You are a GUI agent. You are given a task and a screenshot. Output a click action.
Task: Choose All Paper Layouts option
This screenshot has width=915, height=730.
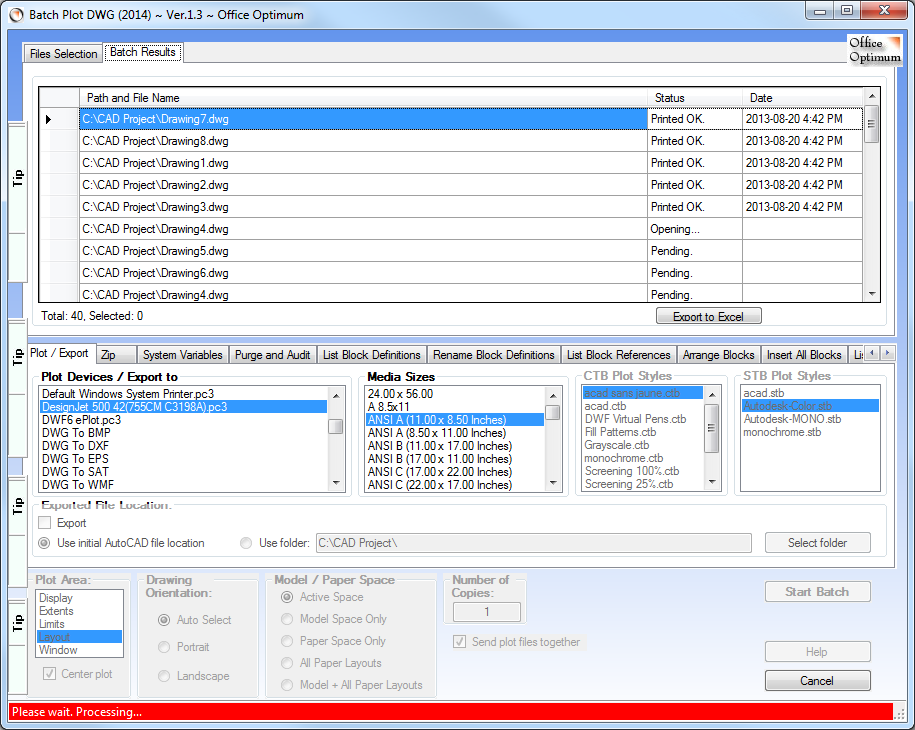point(287,663)
